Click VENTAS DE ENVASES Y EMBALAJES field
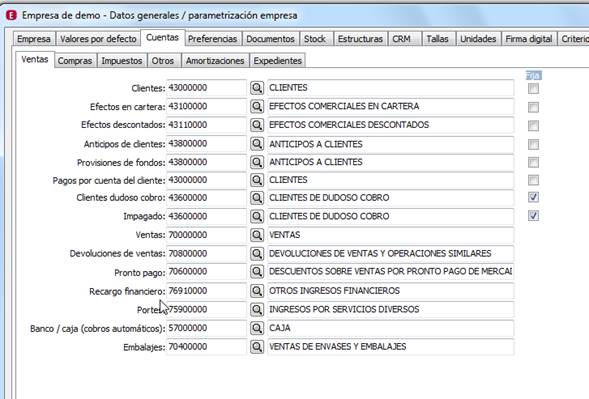 tap(390, 347)
